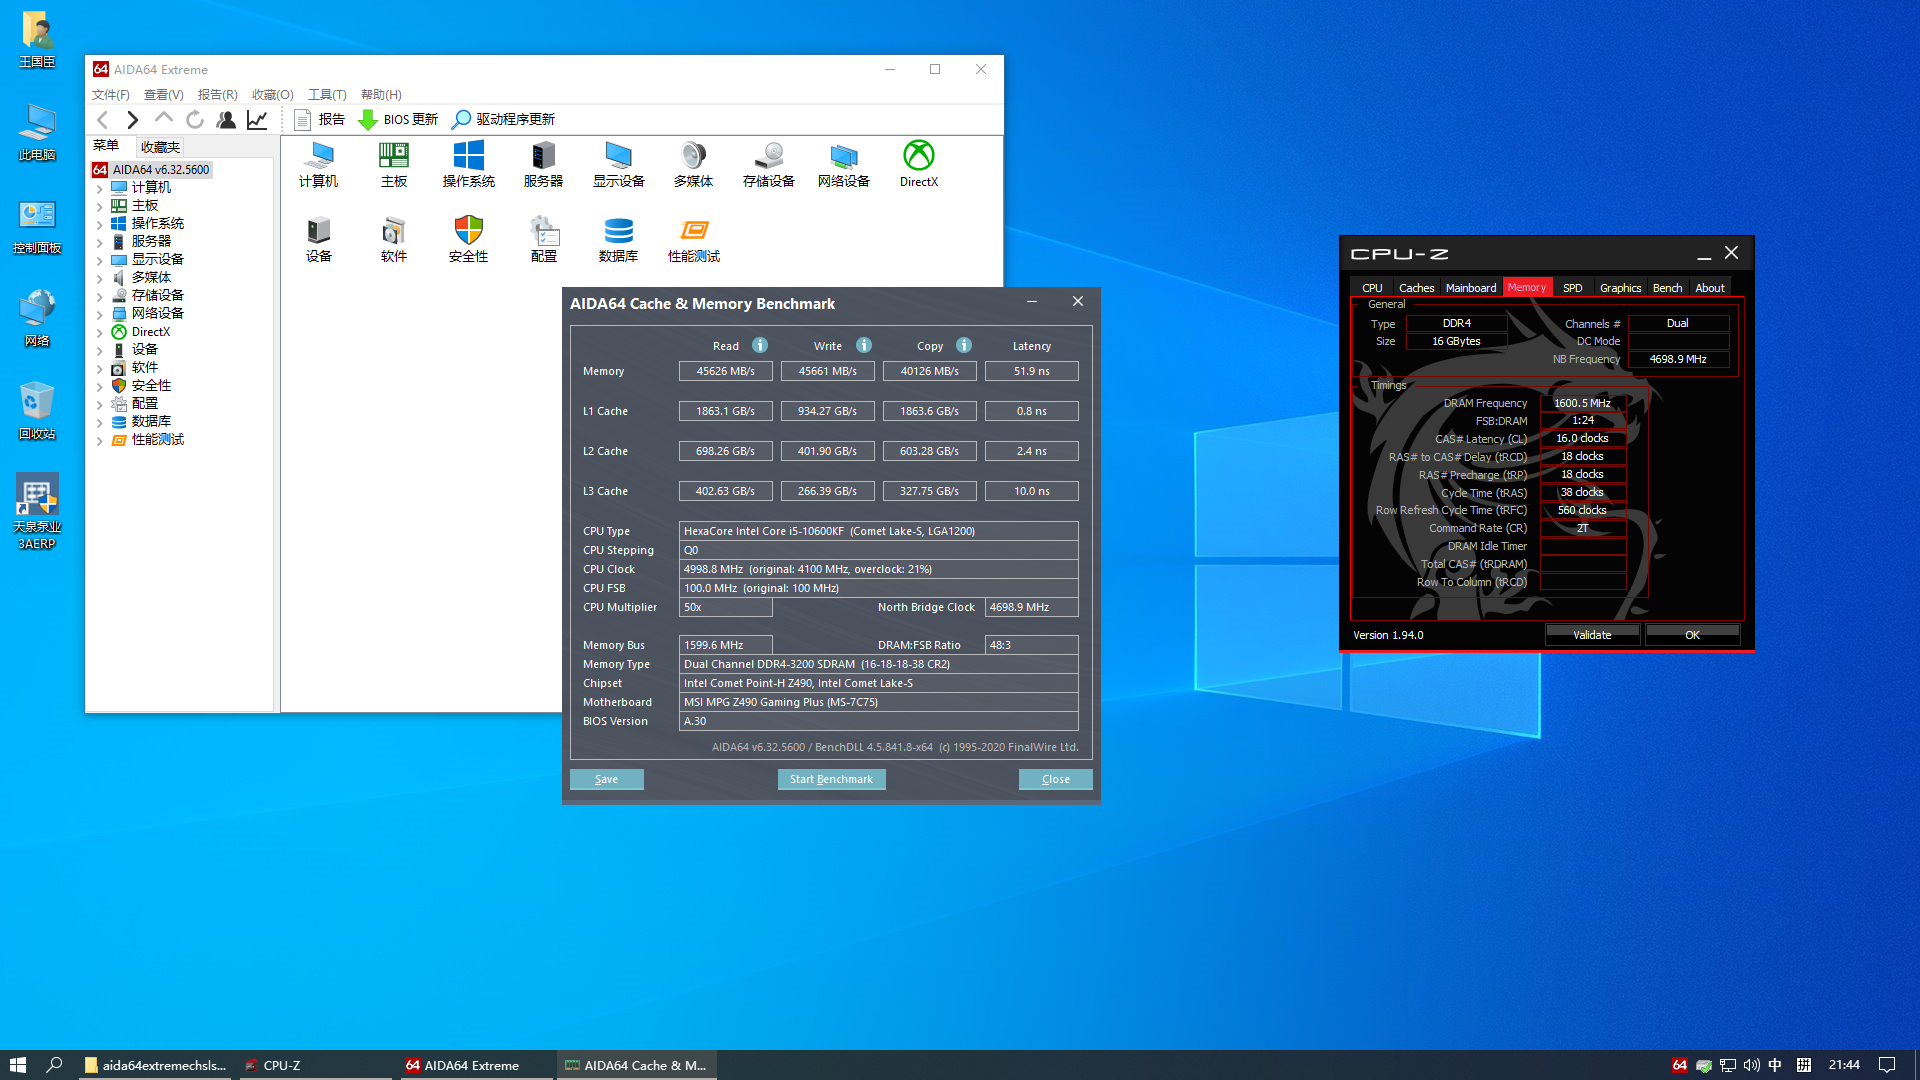Expand the 主板 tree node
The width and height of the screenshot is (1920, 1080).
pos(100,206)
